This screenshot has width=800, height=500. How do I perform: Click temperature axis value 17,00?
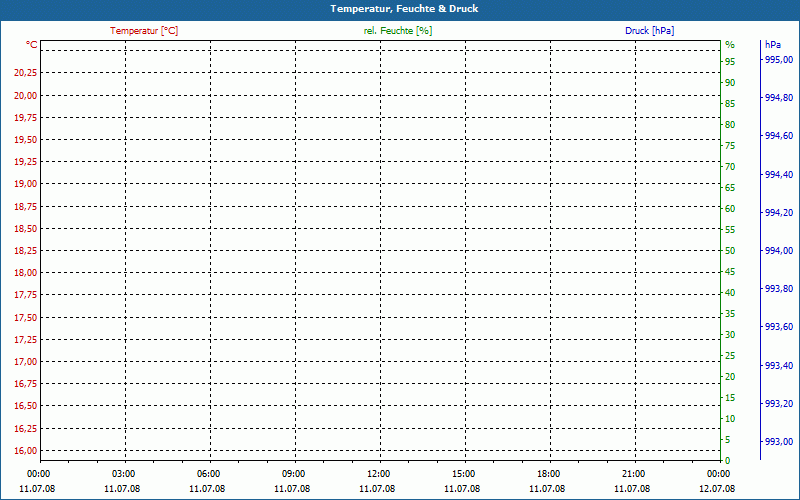(26, 362)
